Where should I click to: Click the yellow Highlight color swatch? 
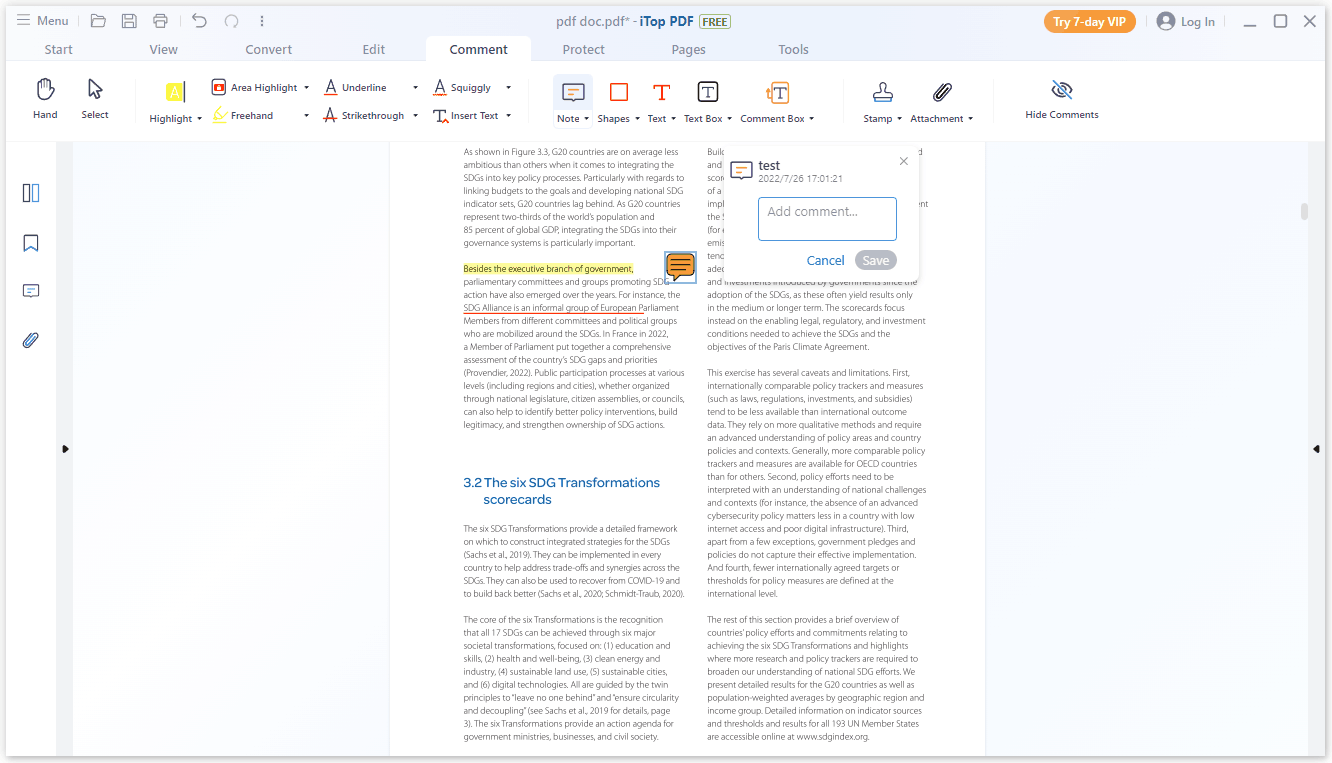[175, 92]
